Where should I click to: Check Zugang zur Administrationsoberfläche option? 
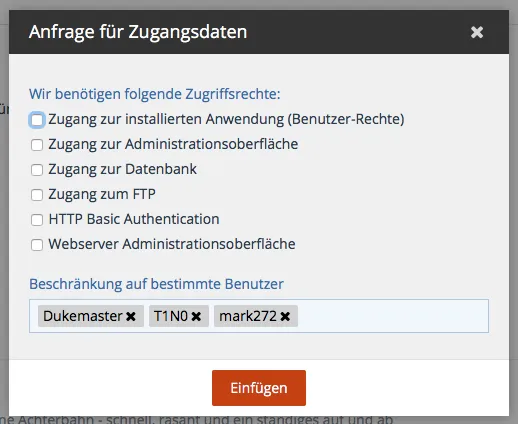pos(37,145)
